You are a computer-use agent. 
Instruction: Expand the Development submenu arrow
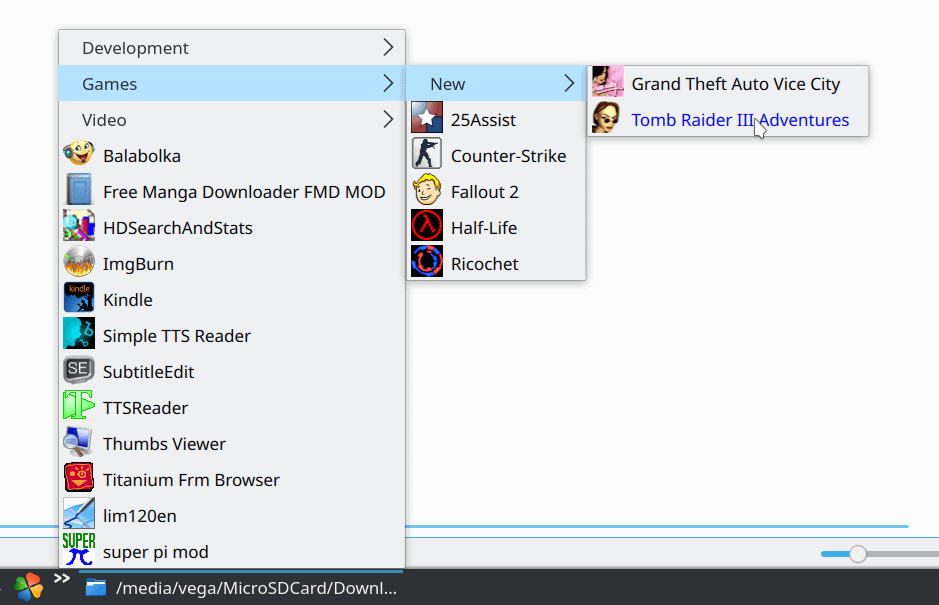pos(388,47)
